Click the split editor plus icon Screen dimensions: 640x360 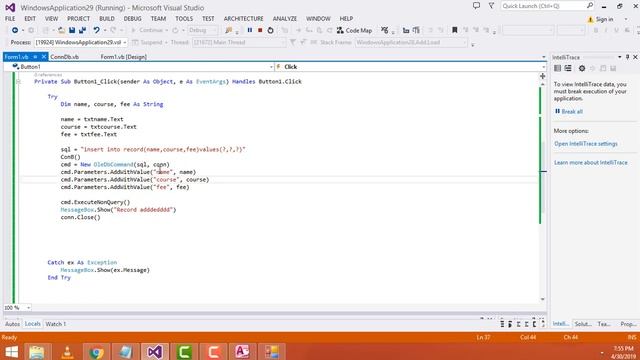[x=542, y=76]
